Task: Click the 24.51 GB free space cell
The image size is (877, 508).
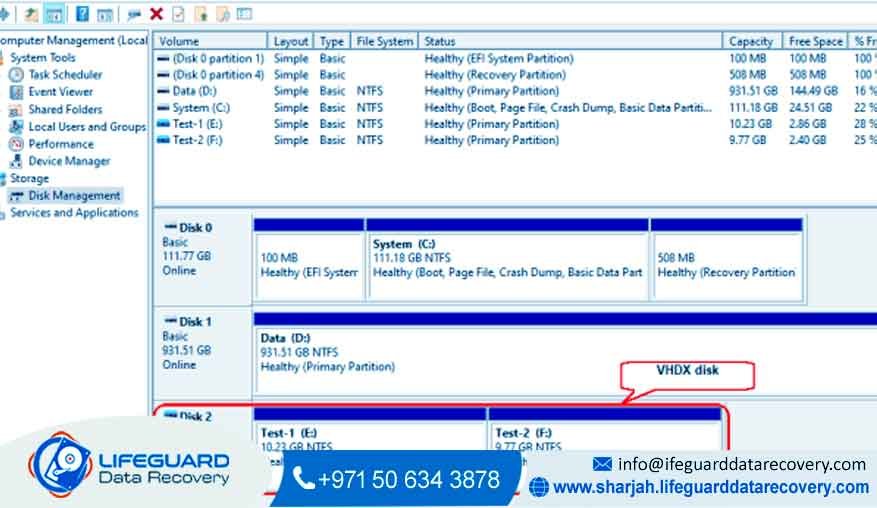Action: tap(810, 107)
